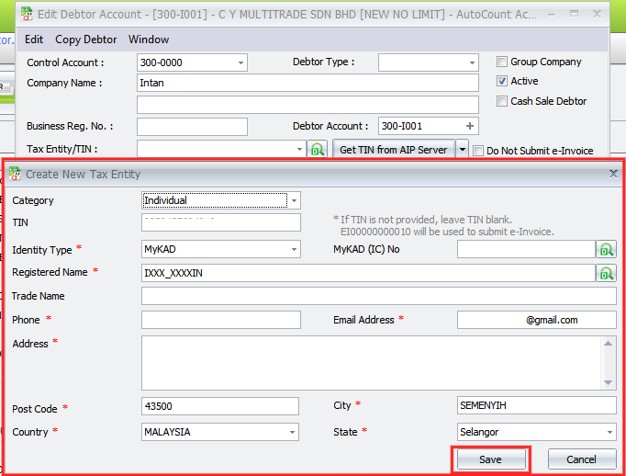Close the Create New Tax Entity dialog

tap(613, 174)
